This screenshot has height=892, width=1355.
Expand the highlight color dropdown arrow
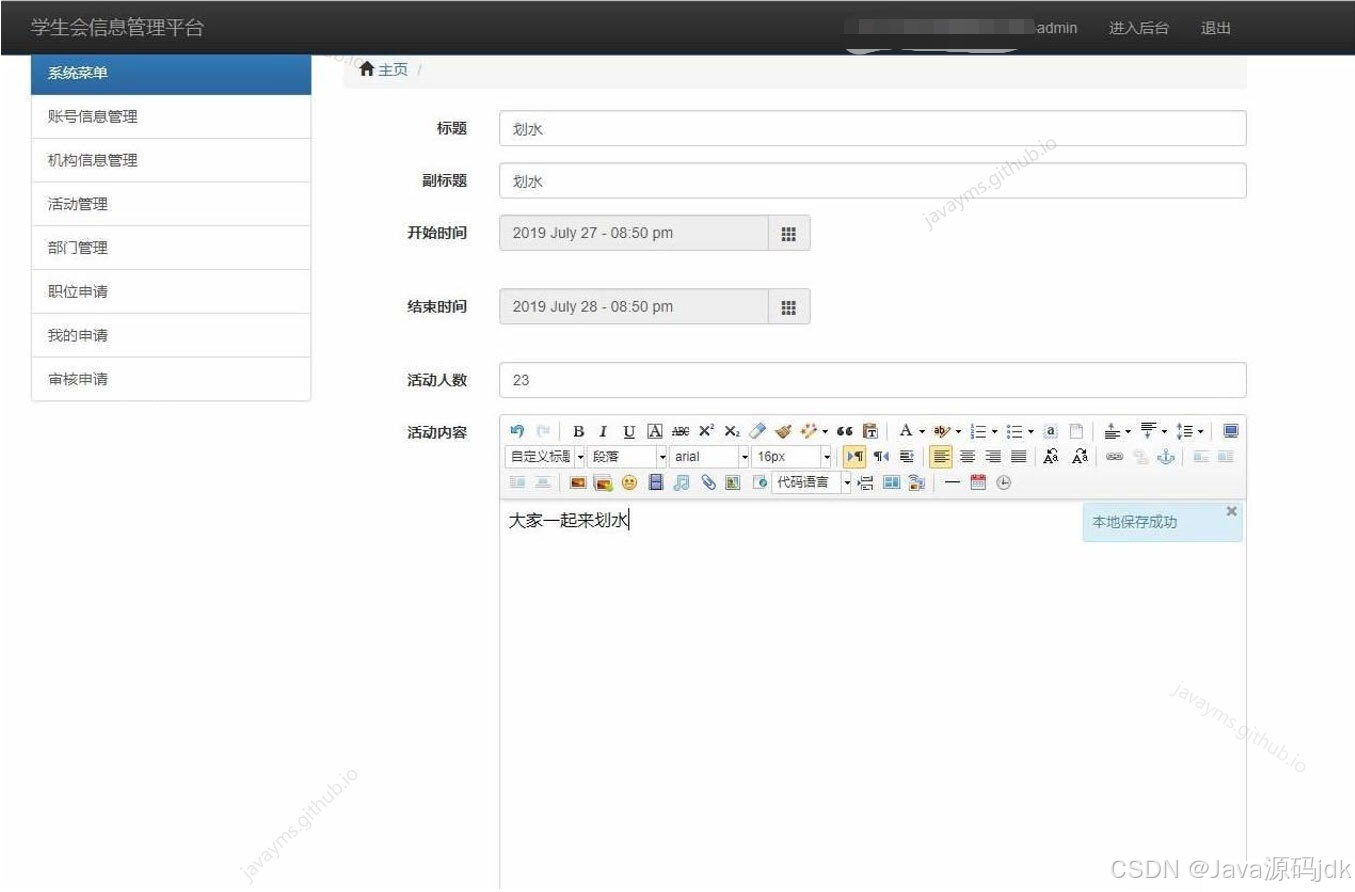click(x=958, y=432)
